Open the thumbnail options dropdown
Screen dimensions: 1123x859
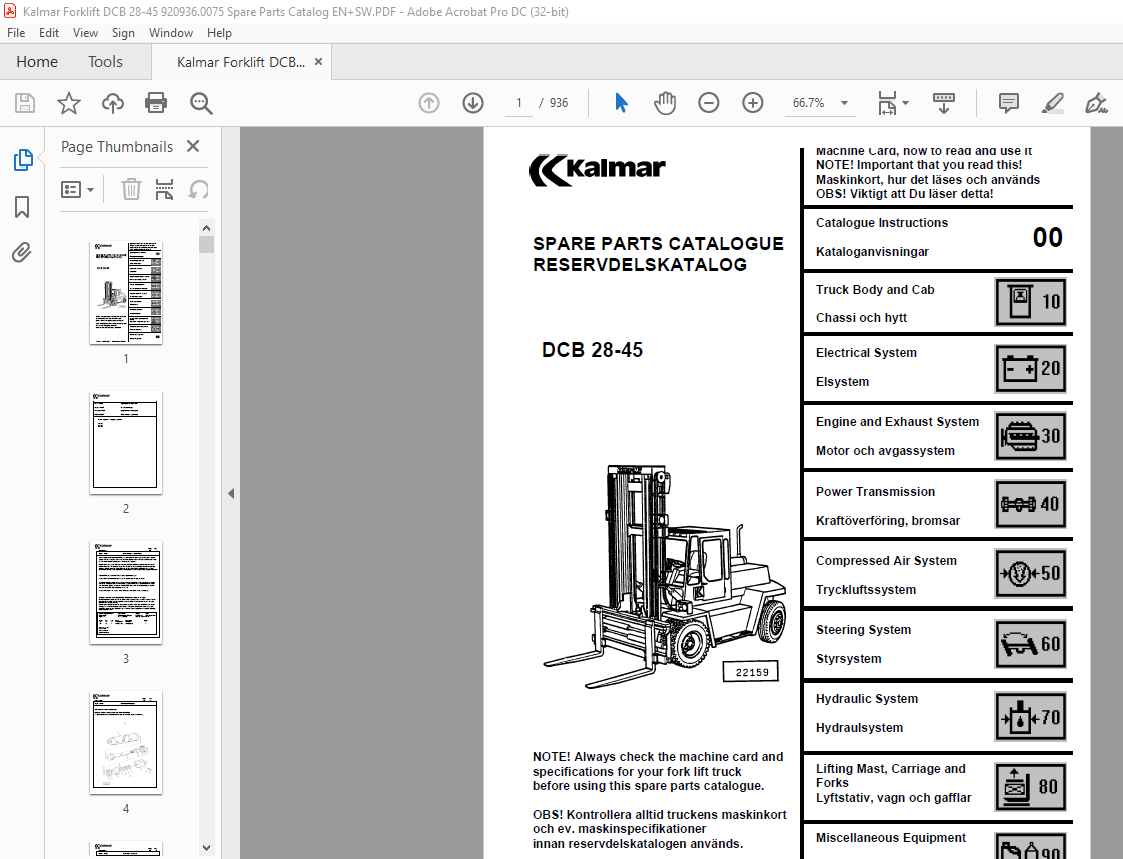78,188
